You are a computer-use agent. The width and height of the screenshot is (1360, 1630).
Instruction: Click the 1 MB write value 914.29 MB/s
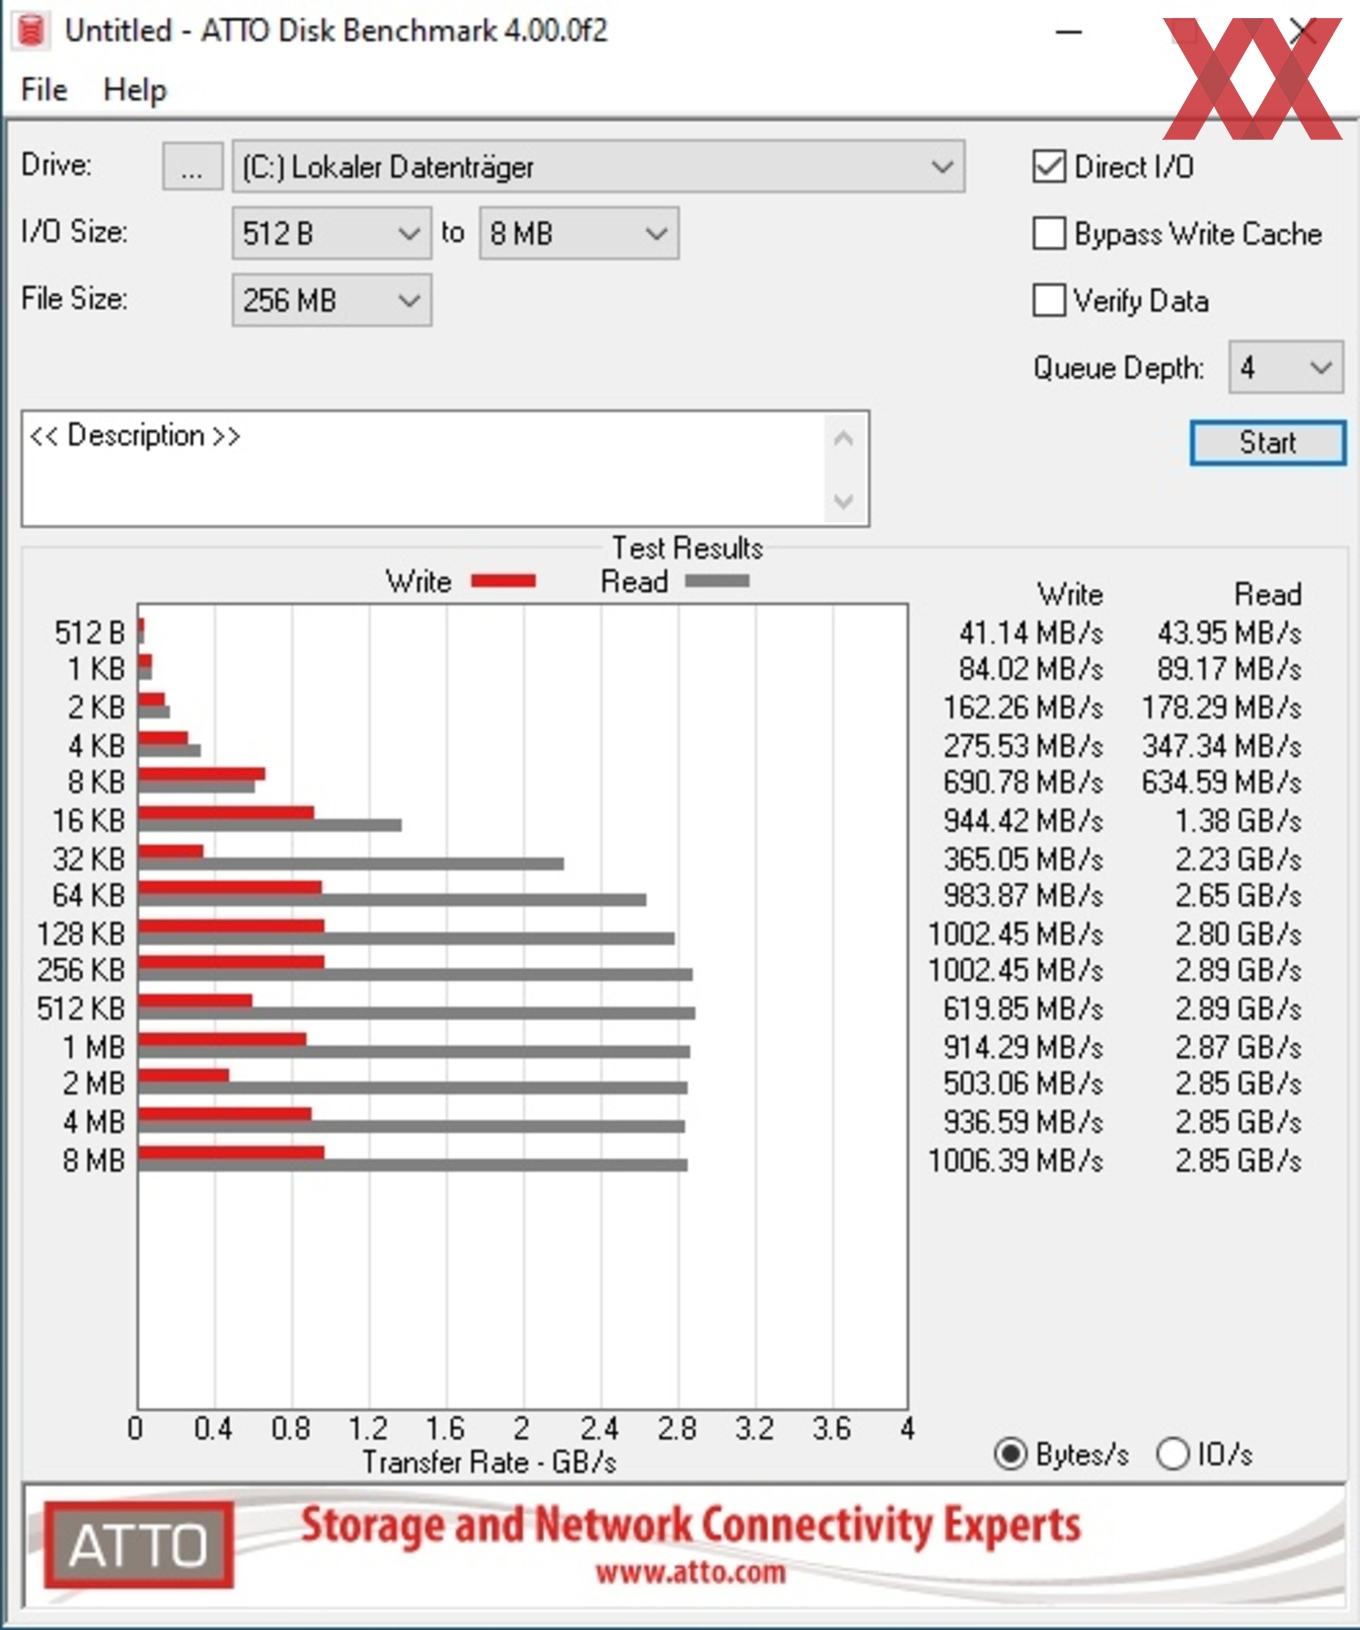(x=1023, y=1046)
